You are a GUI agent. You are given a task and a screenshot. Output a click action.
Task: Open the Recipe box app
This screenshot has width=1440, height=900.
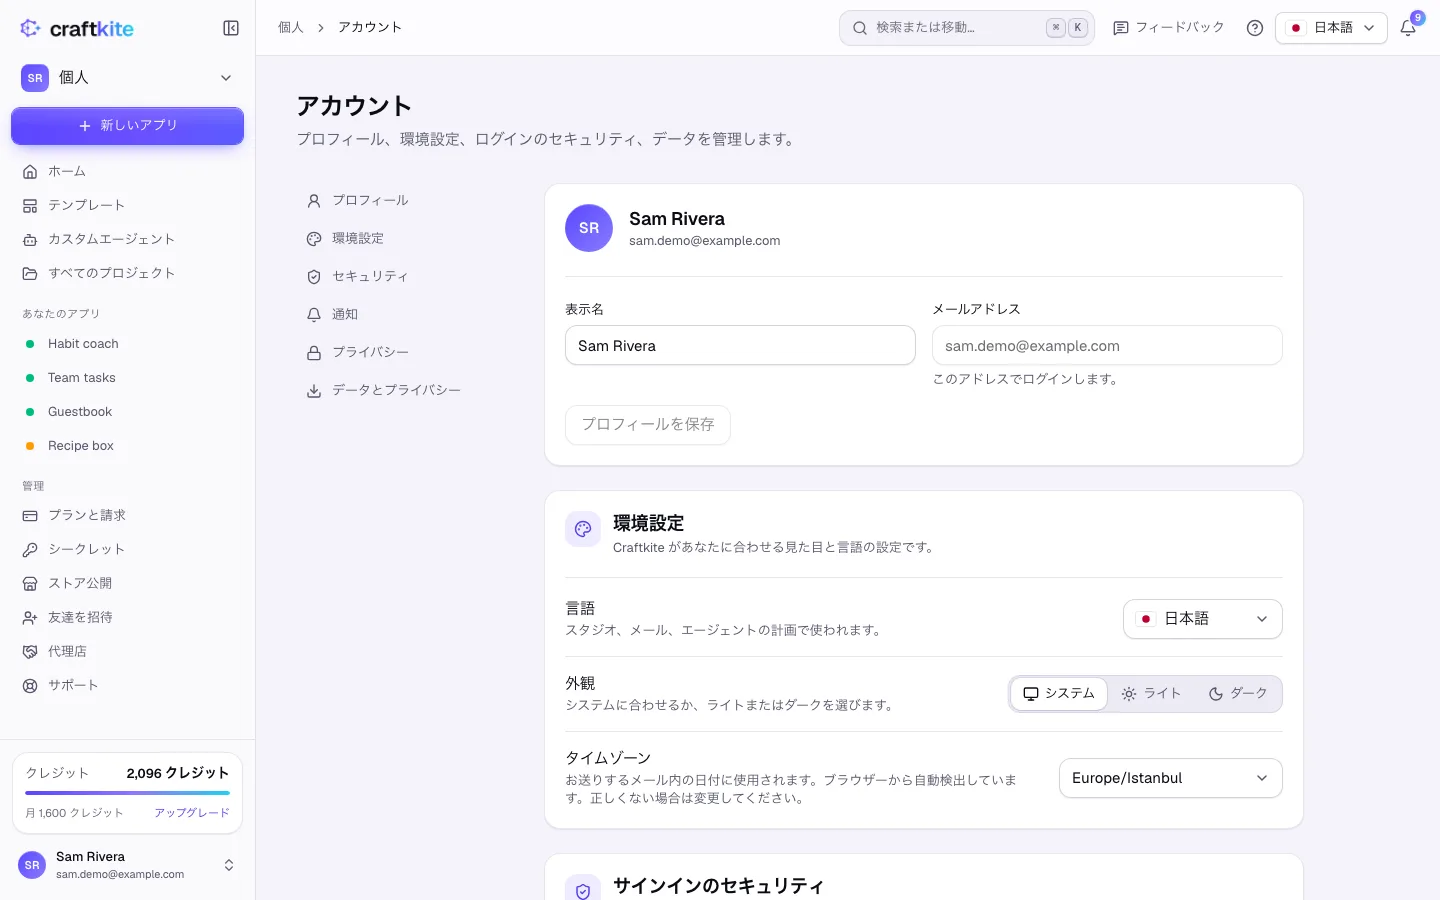127,445
